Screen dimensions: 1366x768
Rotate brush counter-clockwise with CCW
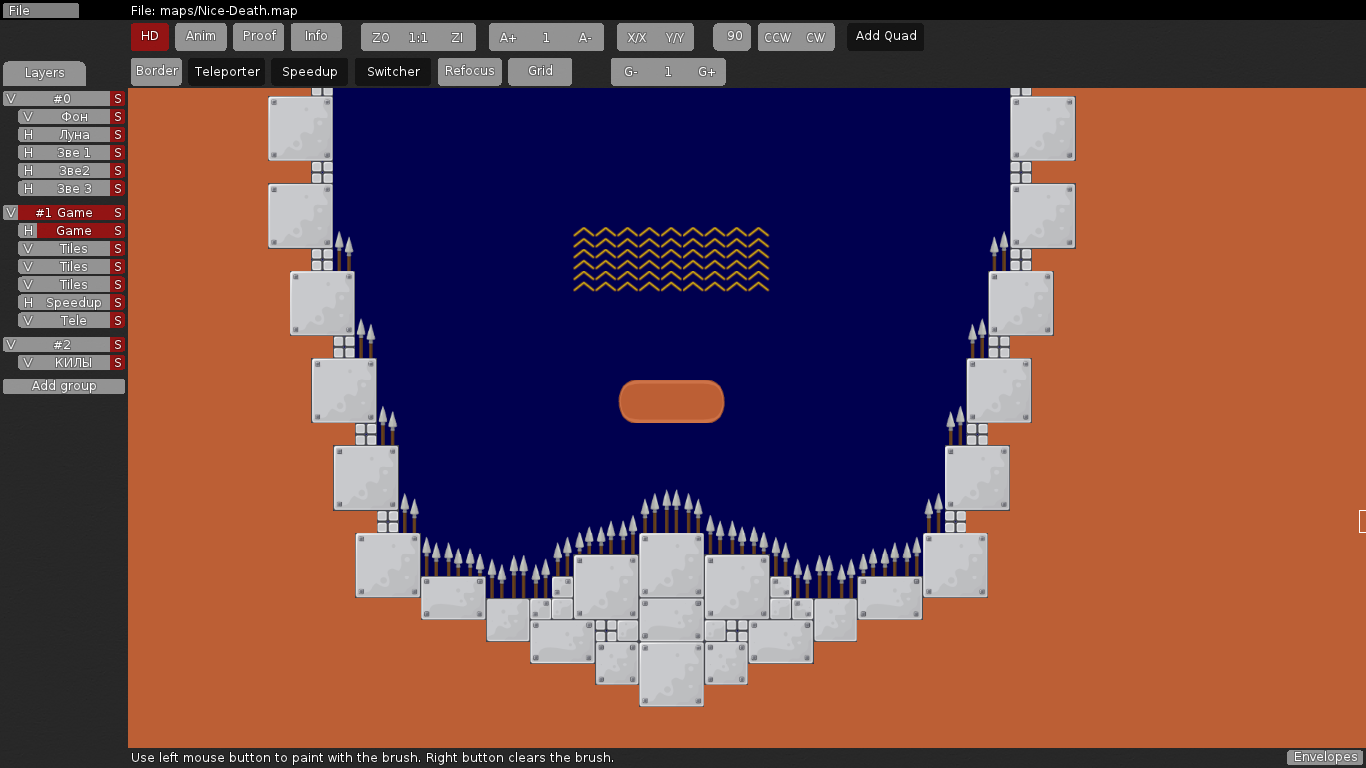[777, 37]
